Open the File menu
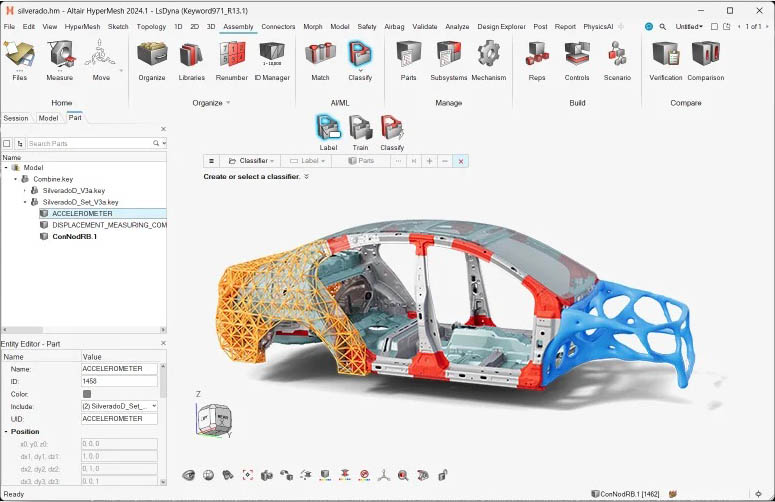 pos(9,27)
